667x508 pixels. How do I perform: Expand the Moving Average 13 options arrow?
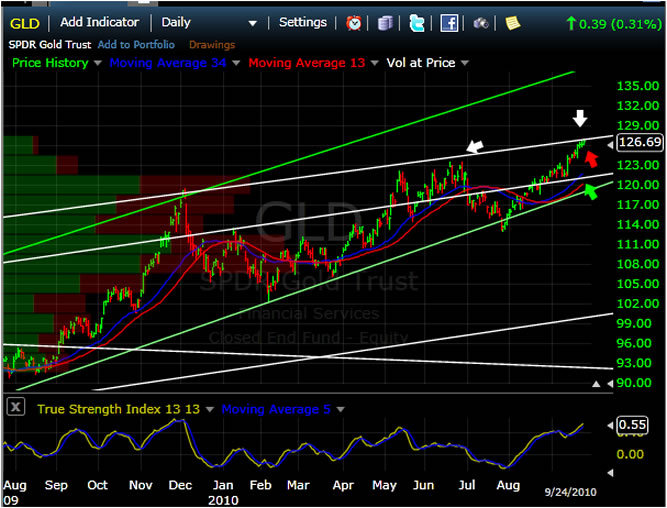(374, 63)
